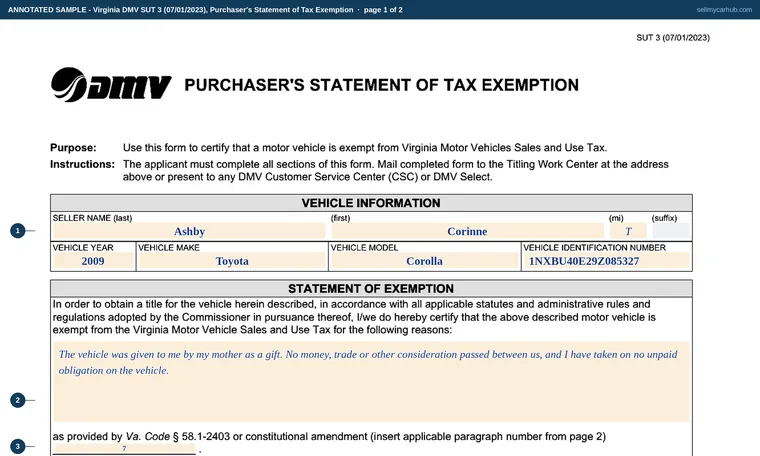Click the middle initial field T
The image size is (760, 456).
628,231
